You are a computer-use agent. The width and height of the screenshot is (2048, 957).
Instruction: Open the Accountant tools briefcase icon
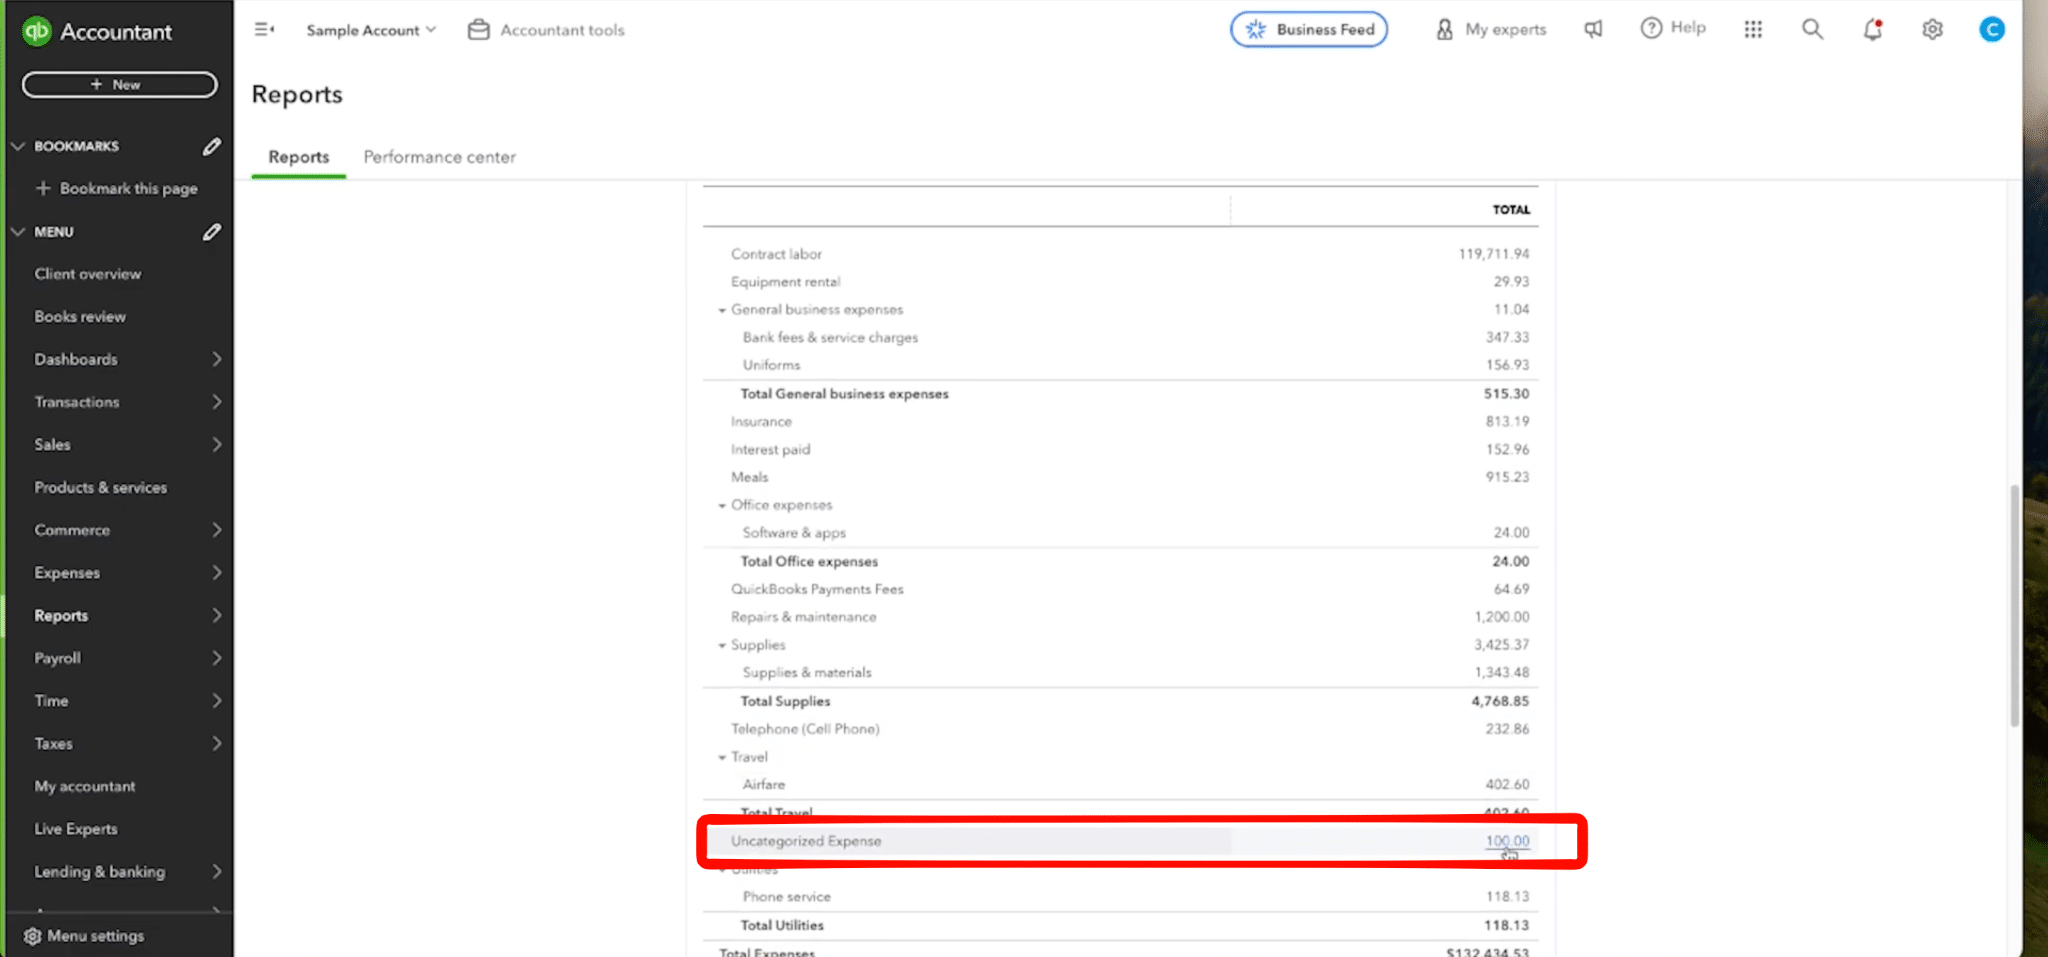tap(479, 30)
